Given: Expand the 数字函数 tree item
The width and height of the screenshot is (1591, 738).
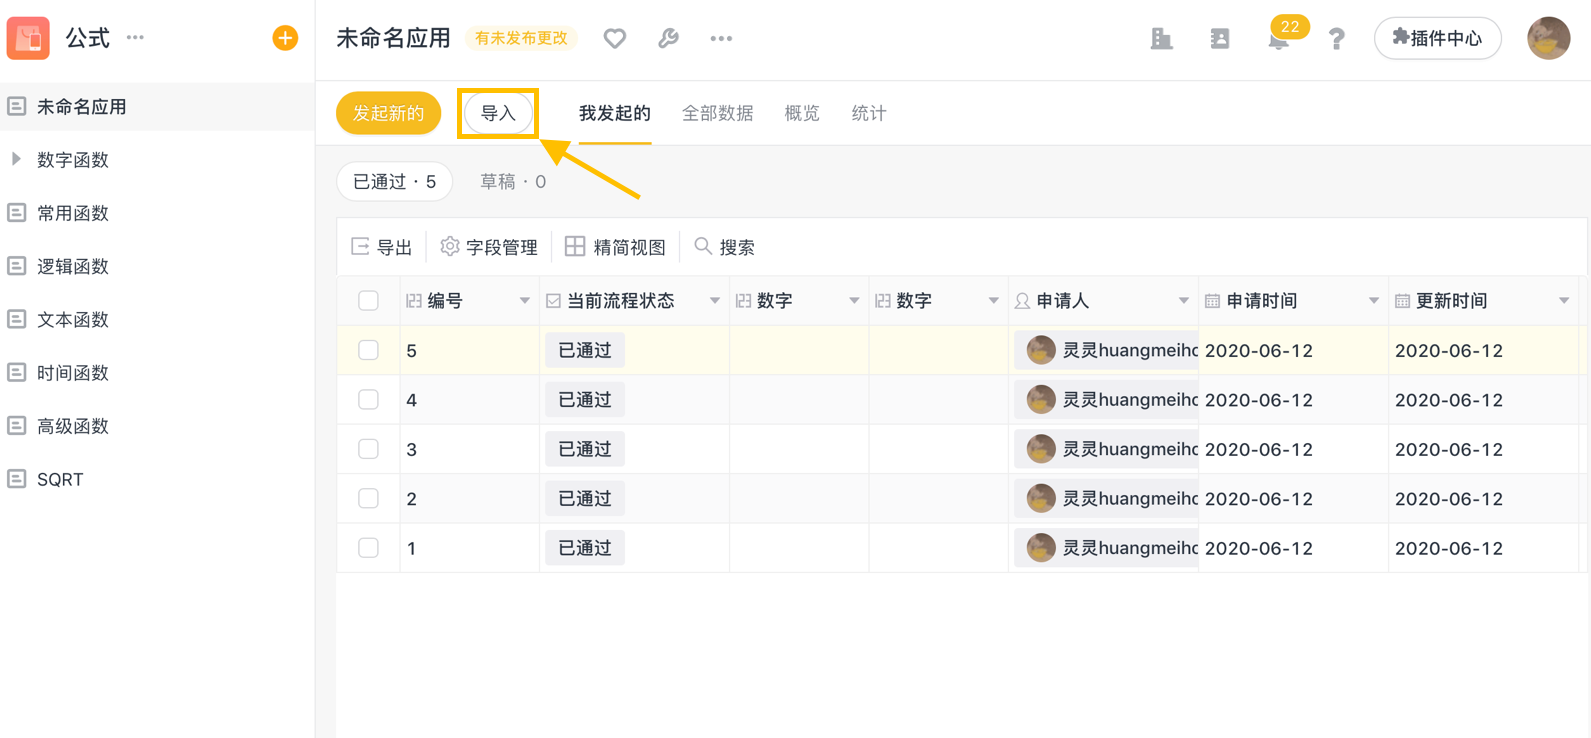Looking at the screenshot, I should (x=16, y=159).
